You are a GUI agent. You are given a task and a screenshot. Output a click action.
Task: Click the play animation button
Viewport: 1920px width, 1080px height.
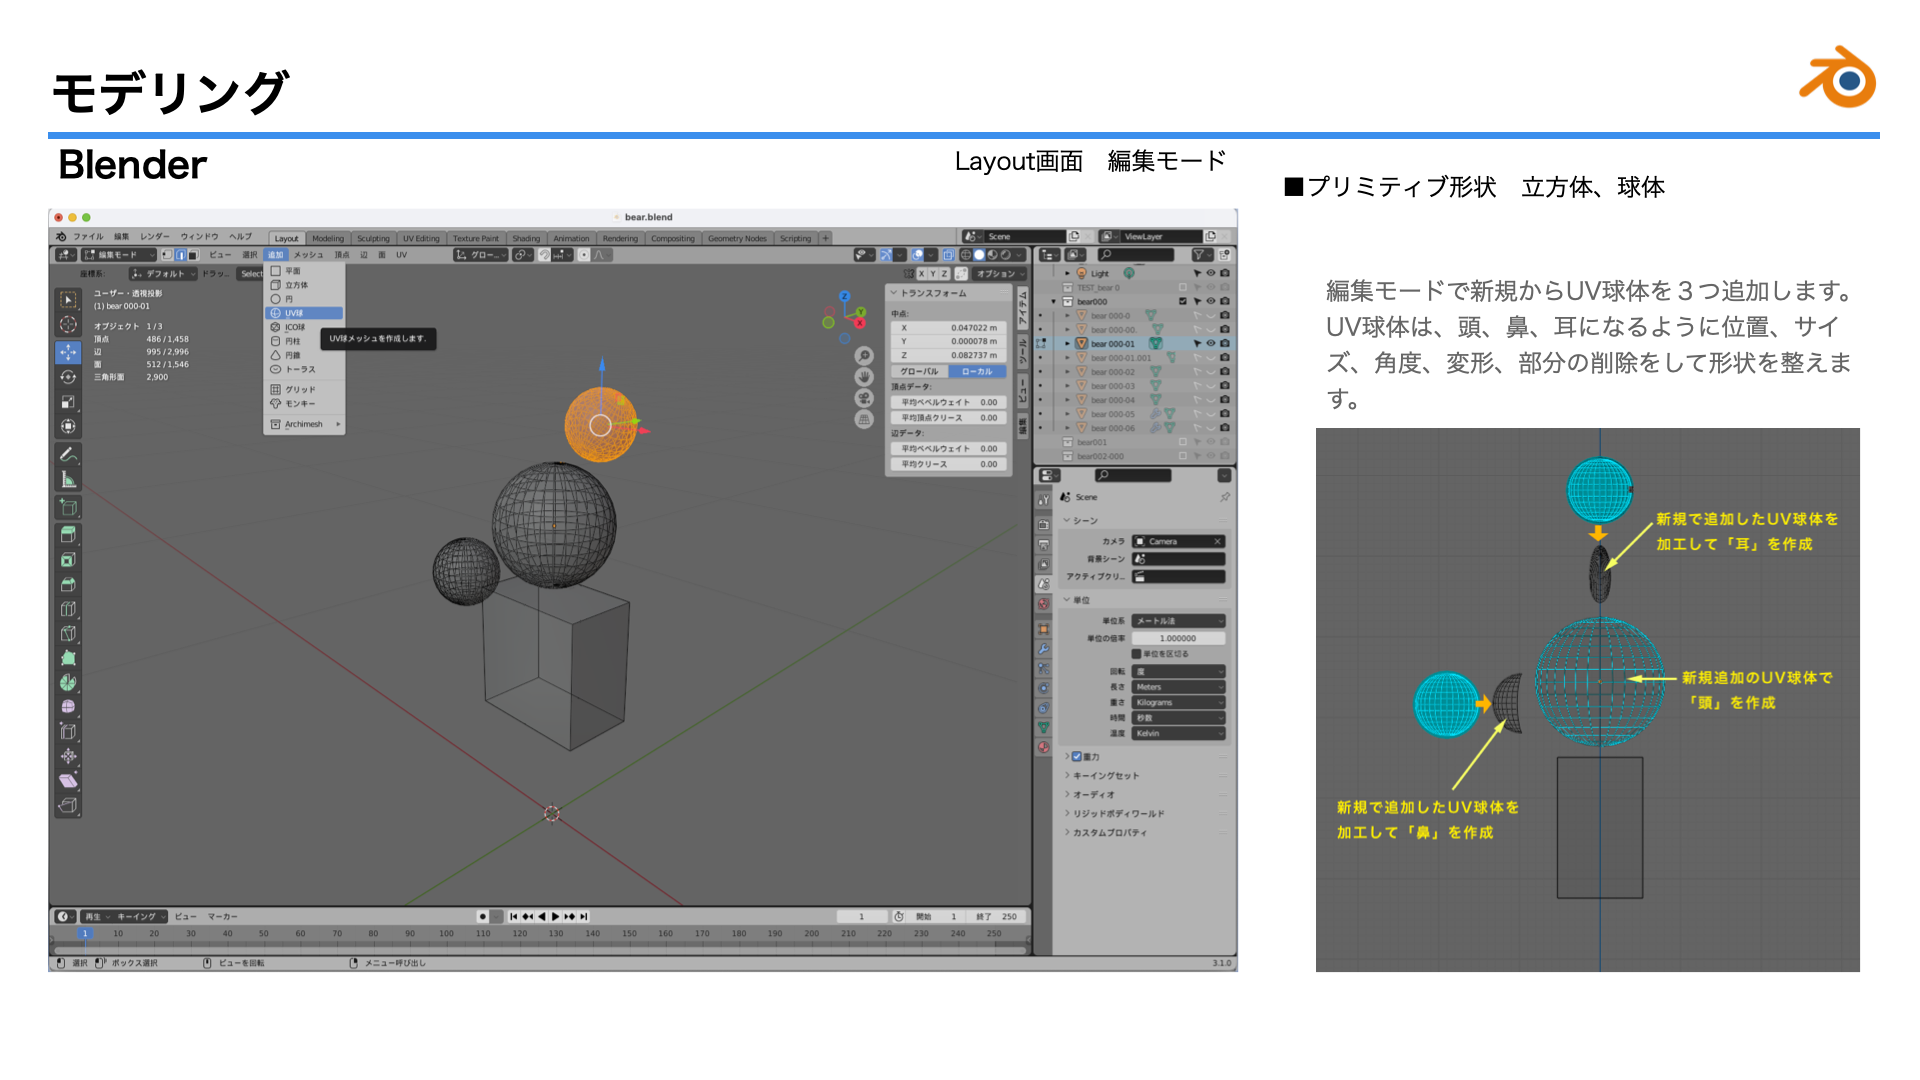[555, 916]
